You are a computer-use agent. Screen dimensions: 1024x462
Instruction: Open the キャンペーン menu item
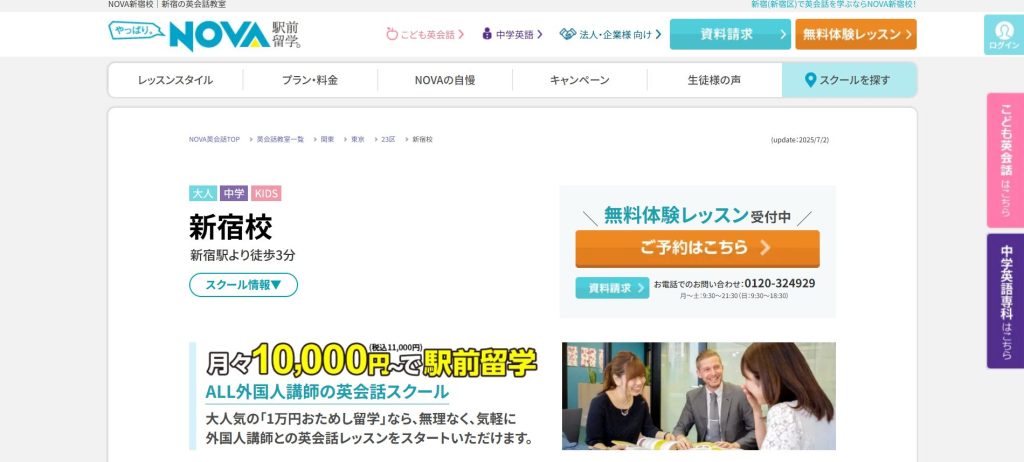pyautogui.click(x=579, y=80)
